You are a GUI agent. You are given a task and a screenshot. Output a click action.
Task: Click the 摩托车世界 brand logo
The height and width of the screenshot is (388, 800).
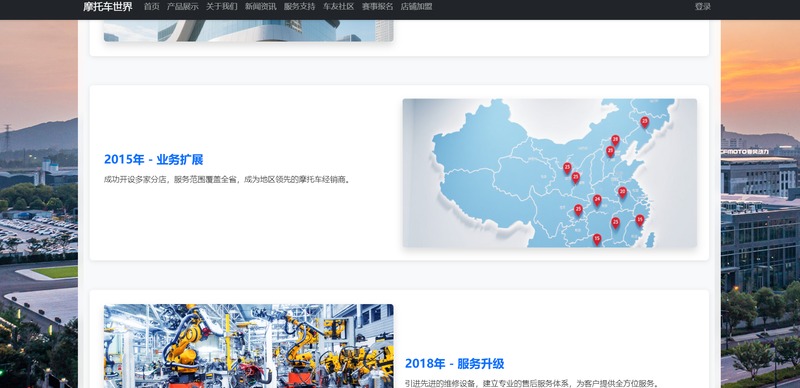tap(108, 7)
